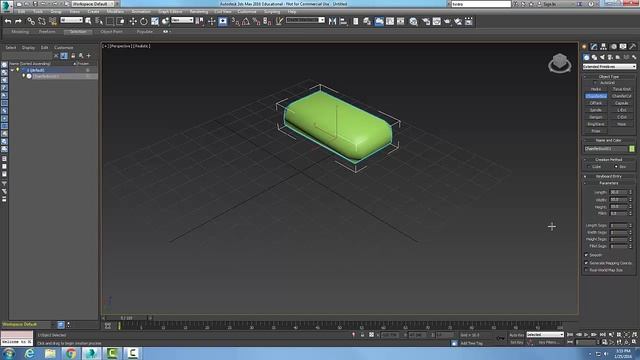This screenshot has height=360, width=640.
Task: Collapse the 0 (default) layer tree
Action: pos(12,70)
